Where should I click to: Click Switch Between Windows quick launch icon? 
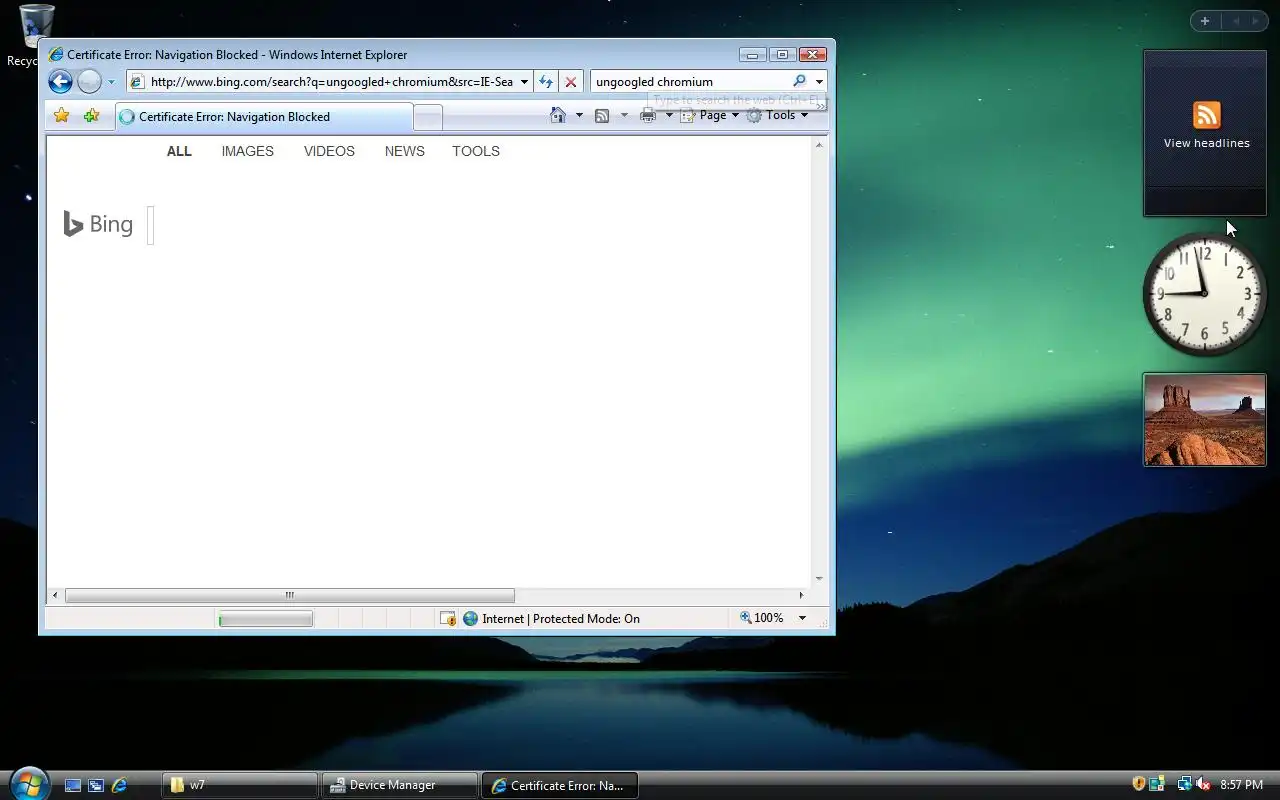tap(96, 786)
